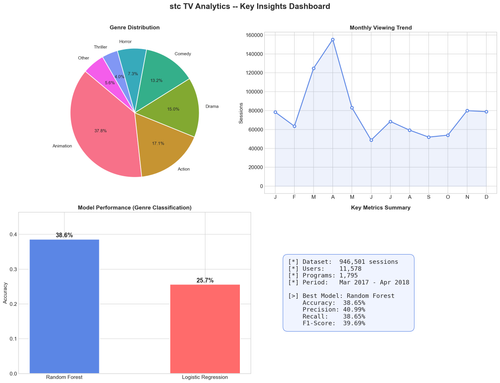500x383 pixels.
Task: Click the 'Key Metrics Summary' heading
Action: point(381,208)
